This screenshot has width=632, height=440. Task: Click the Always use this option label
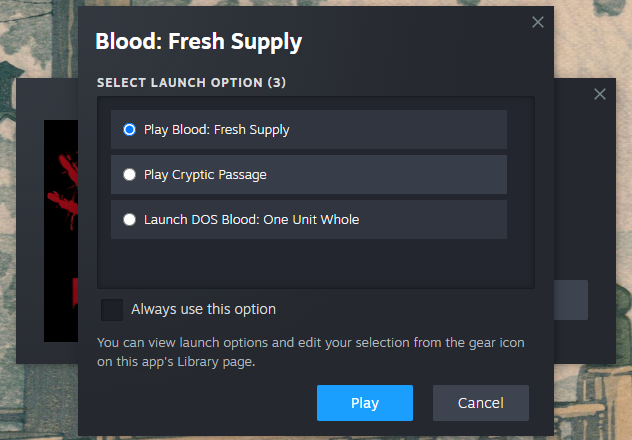[x=203, y=309]
